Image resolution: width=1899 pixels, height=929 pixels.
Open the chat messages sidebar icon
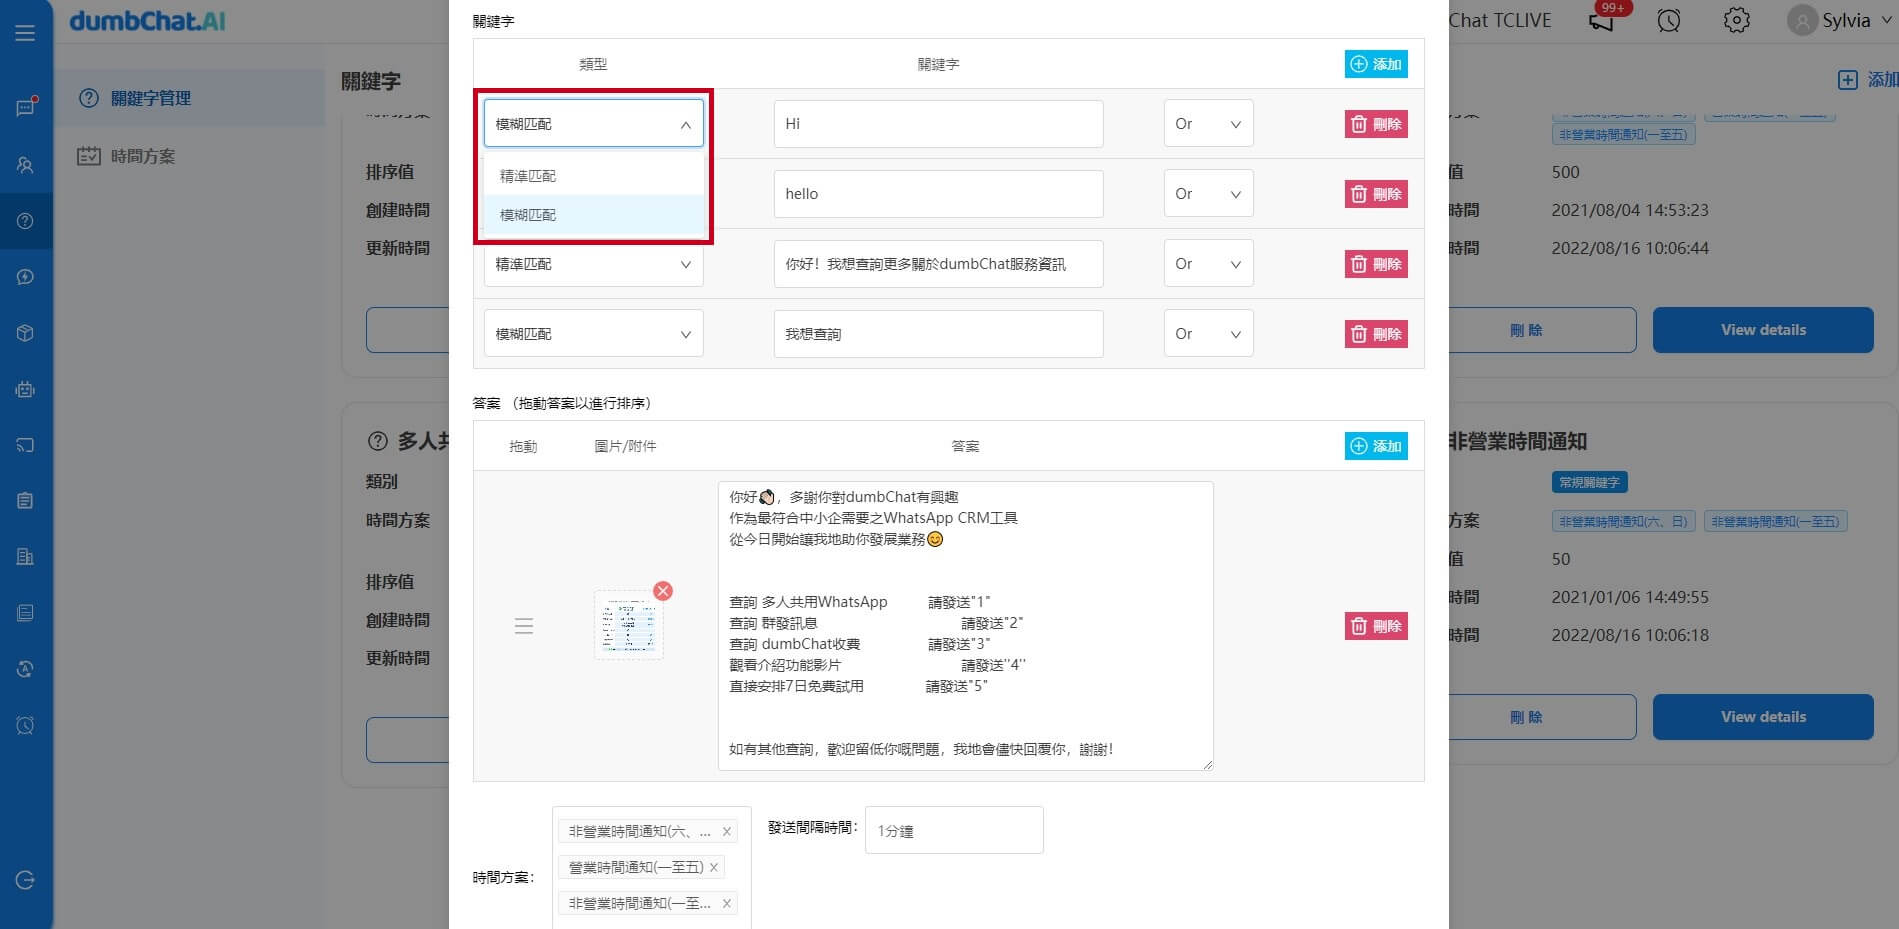[x=25, y=107]
